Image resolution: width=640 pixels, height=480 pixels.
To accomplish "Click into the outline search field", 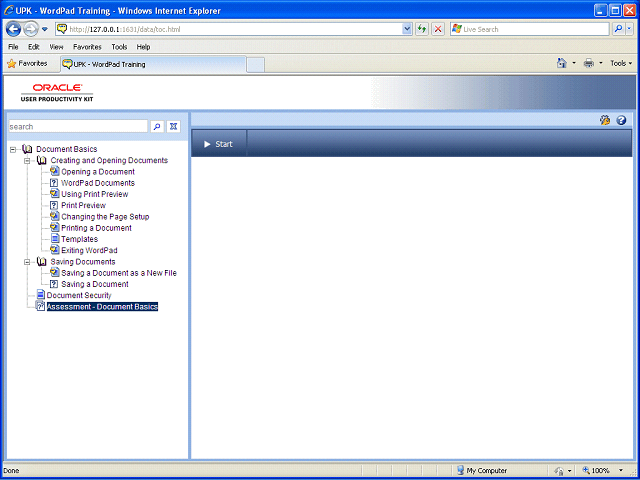I will (x=78, y=127).
